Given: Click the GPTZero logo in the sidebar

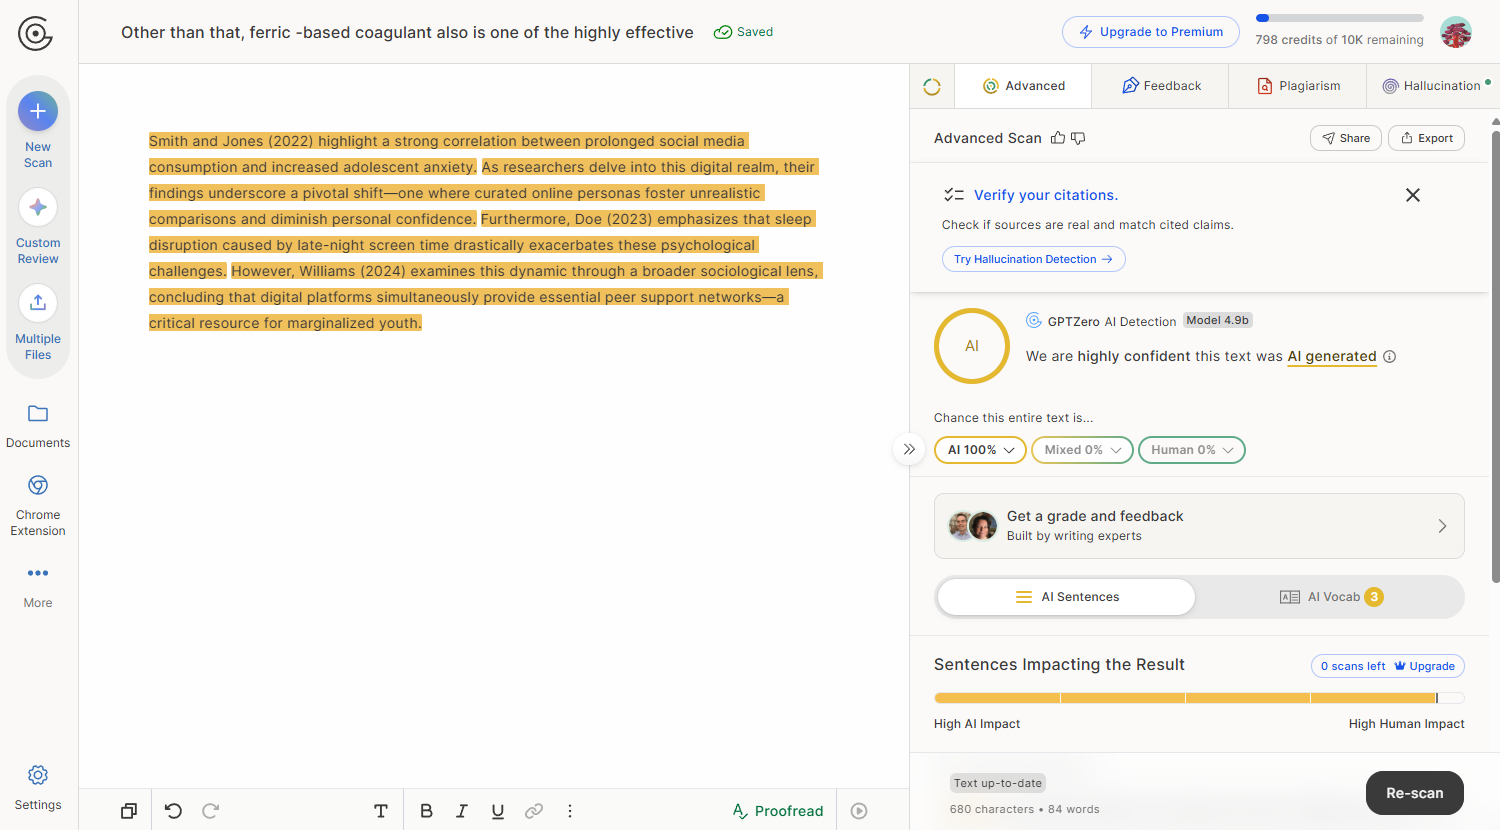Looking at the screenshot, I should pyautogui.click(x=35, y=34).
